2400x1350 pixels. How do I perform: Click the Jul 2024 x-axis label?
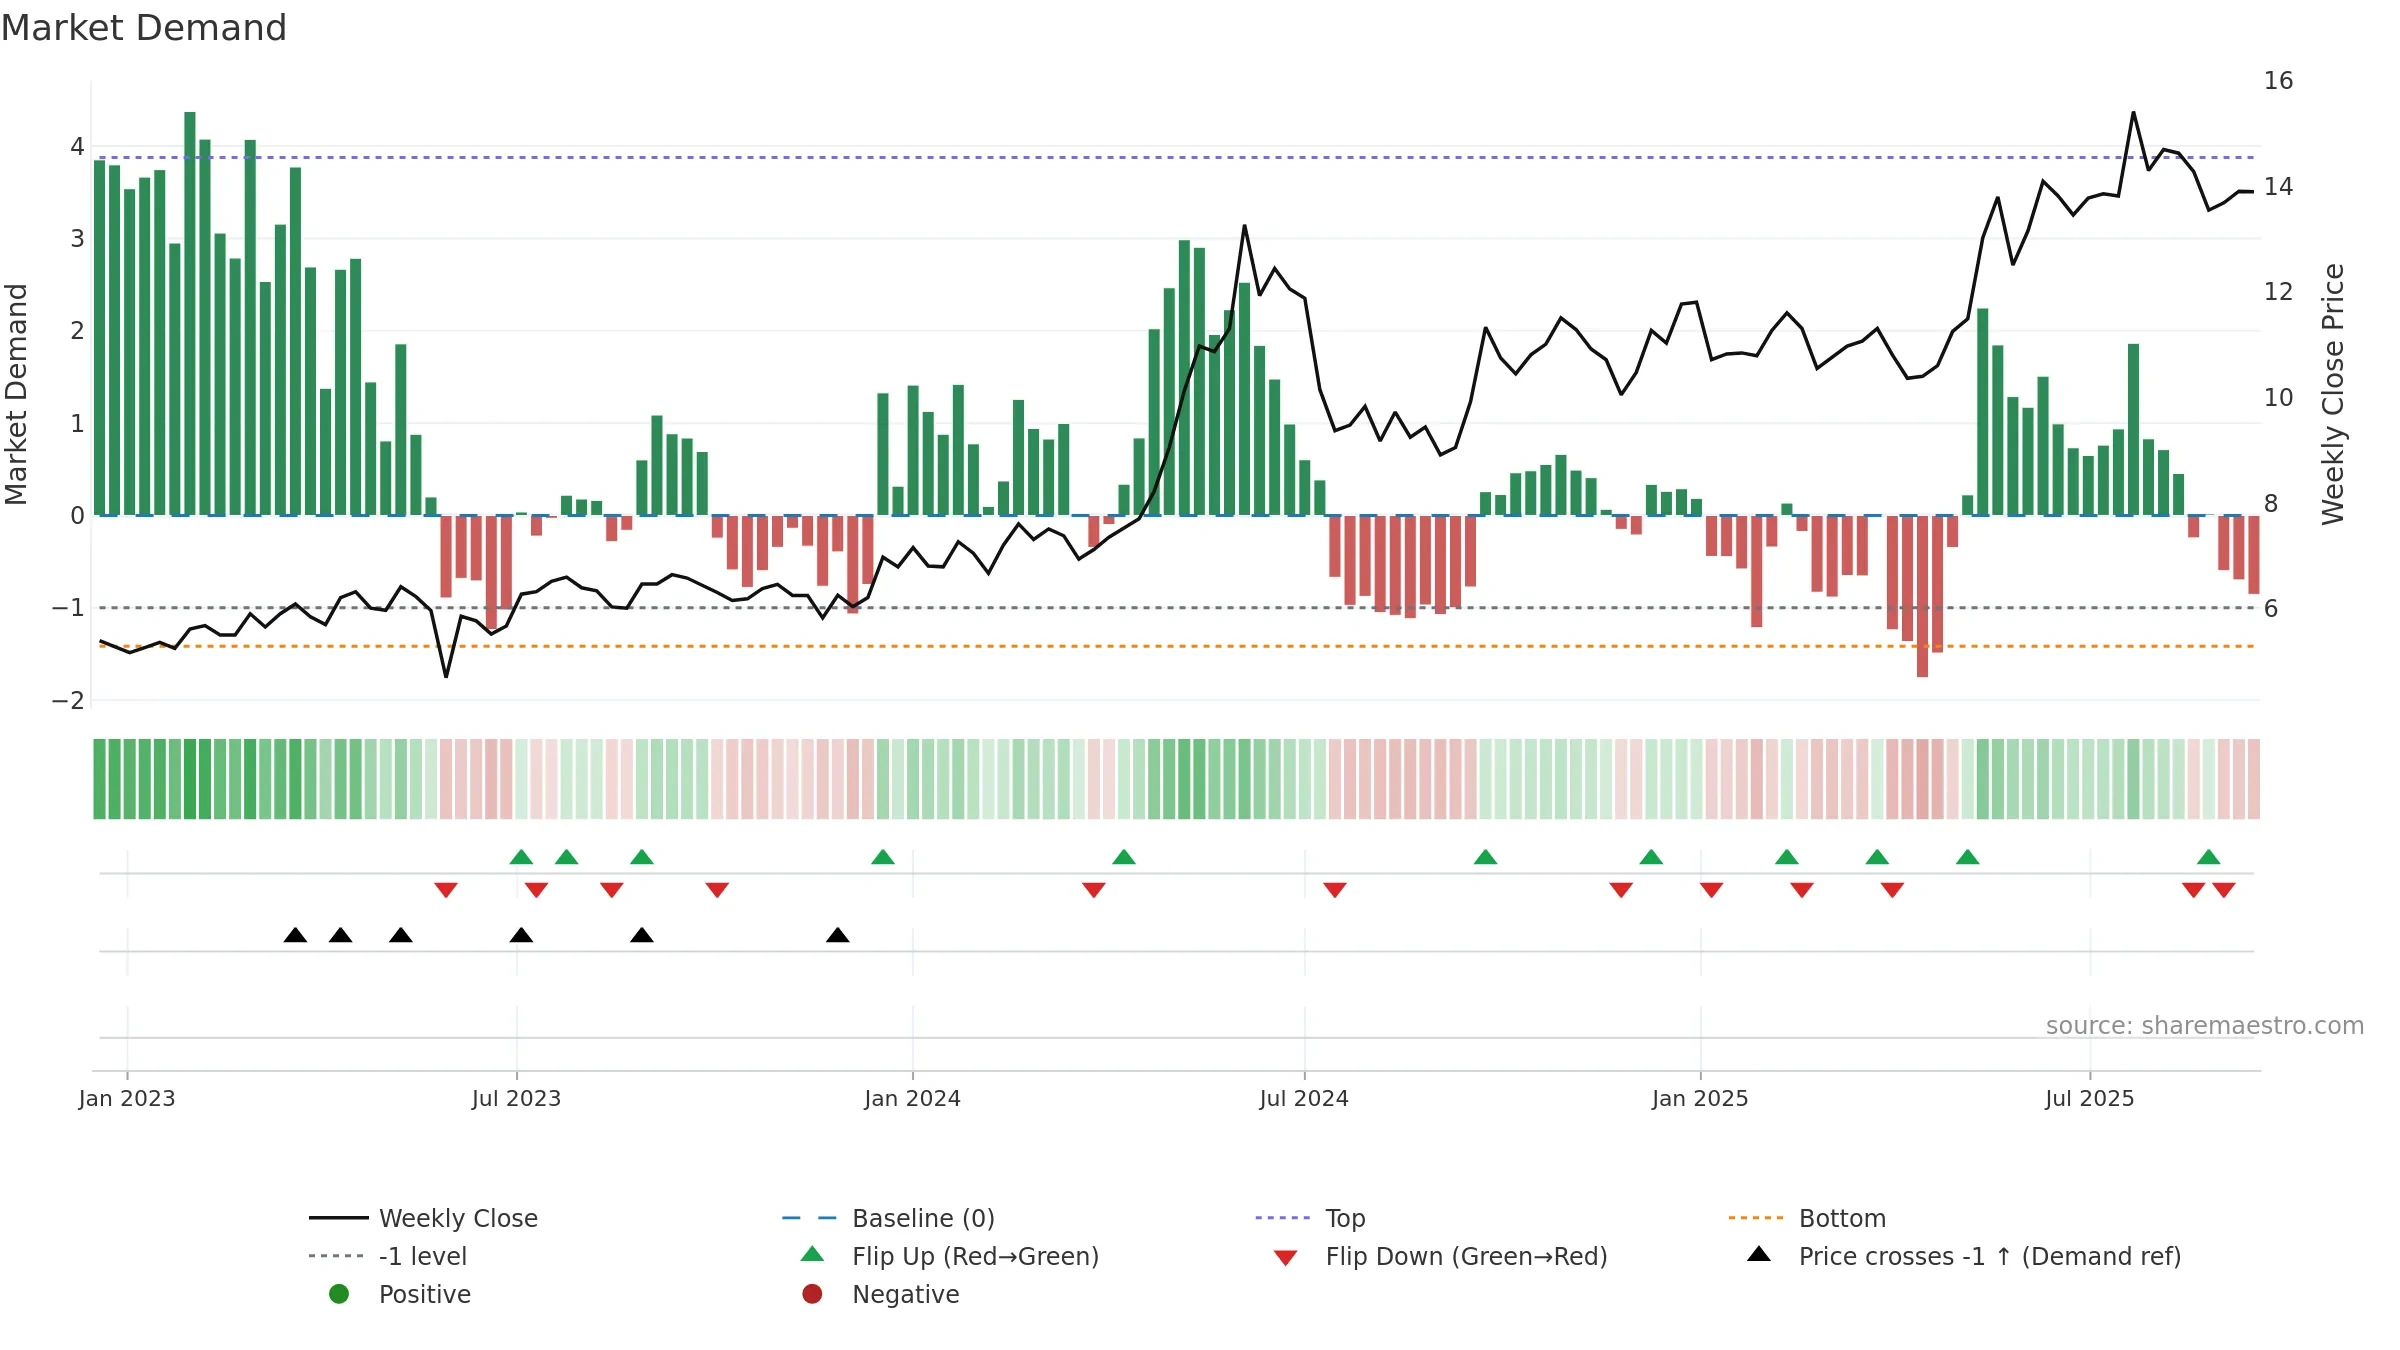[1304, 1098]
